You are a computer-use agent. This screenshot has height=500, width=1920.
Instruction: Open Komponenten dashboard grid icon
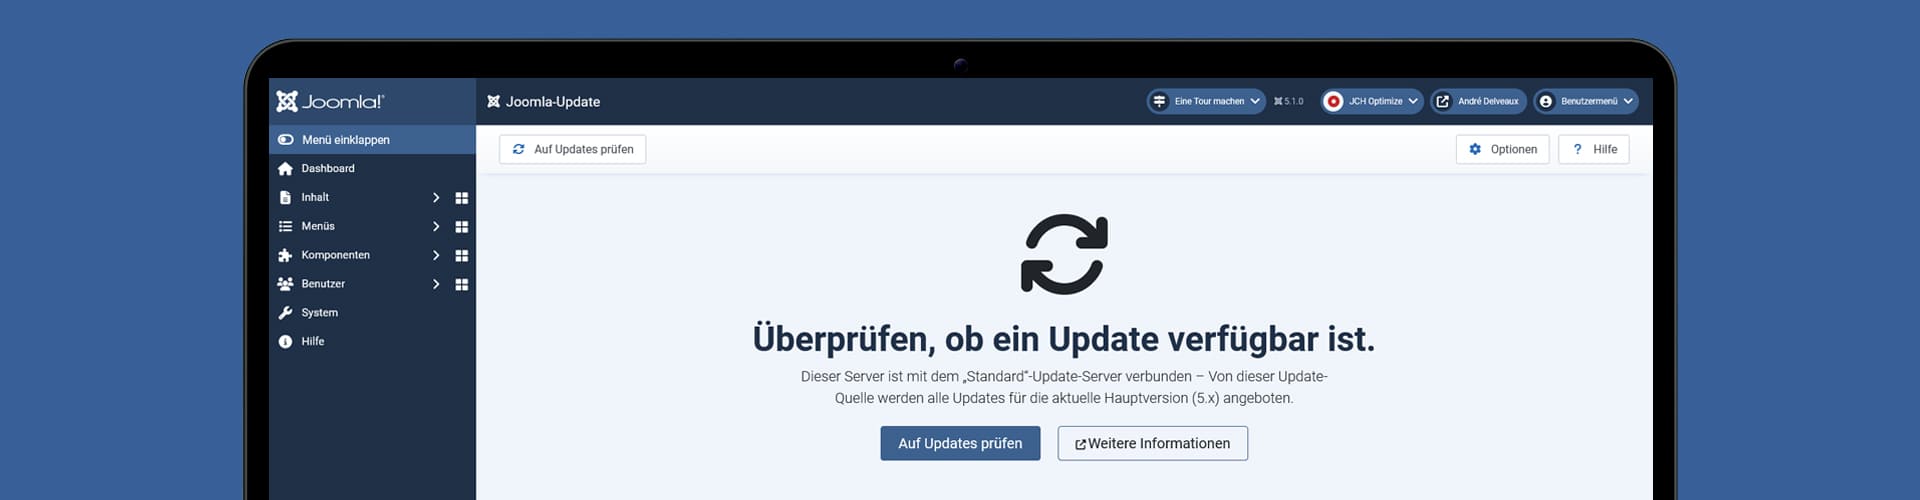coord(462,256)
